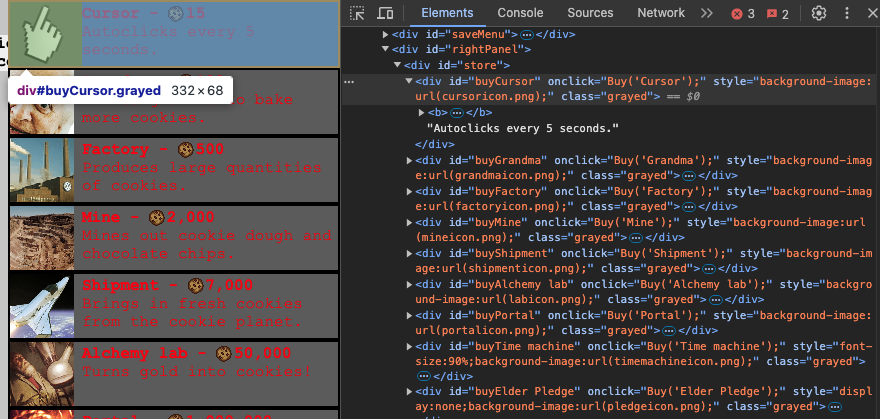
Task: Click the Shipment space shuttle thumbnail
Action: [42, 306]
